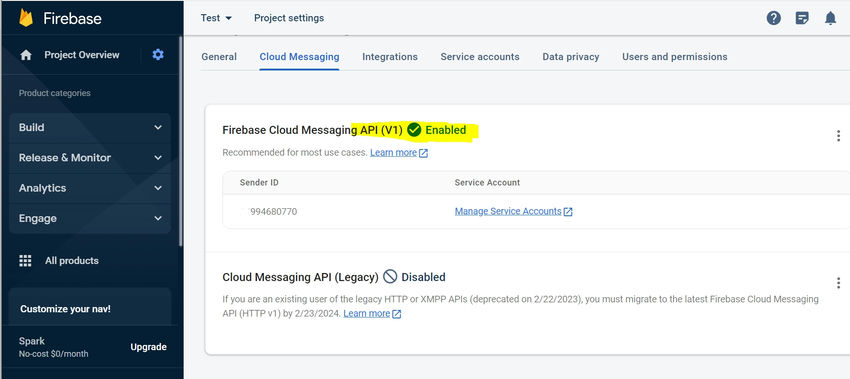The height and width of the screenshot is (379, 850).
Task: Open the notifications bell
Action: (x=830, y=18)
